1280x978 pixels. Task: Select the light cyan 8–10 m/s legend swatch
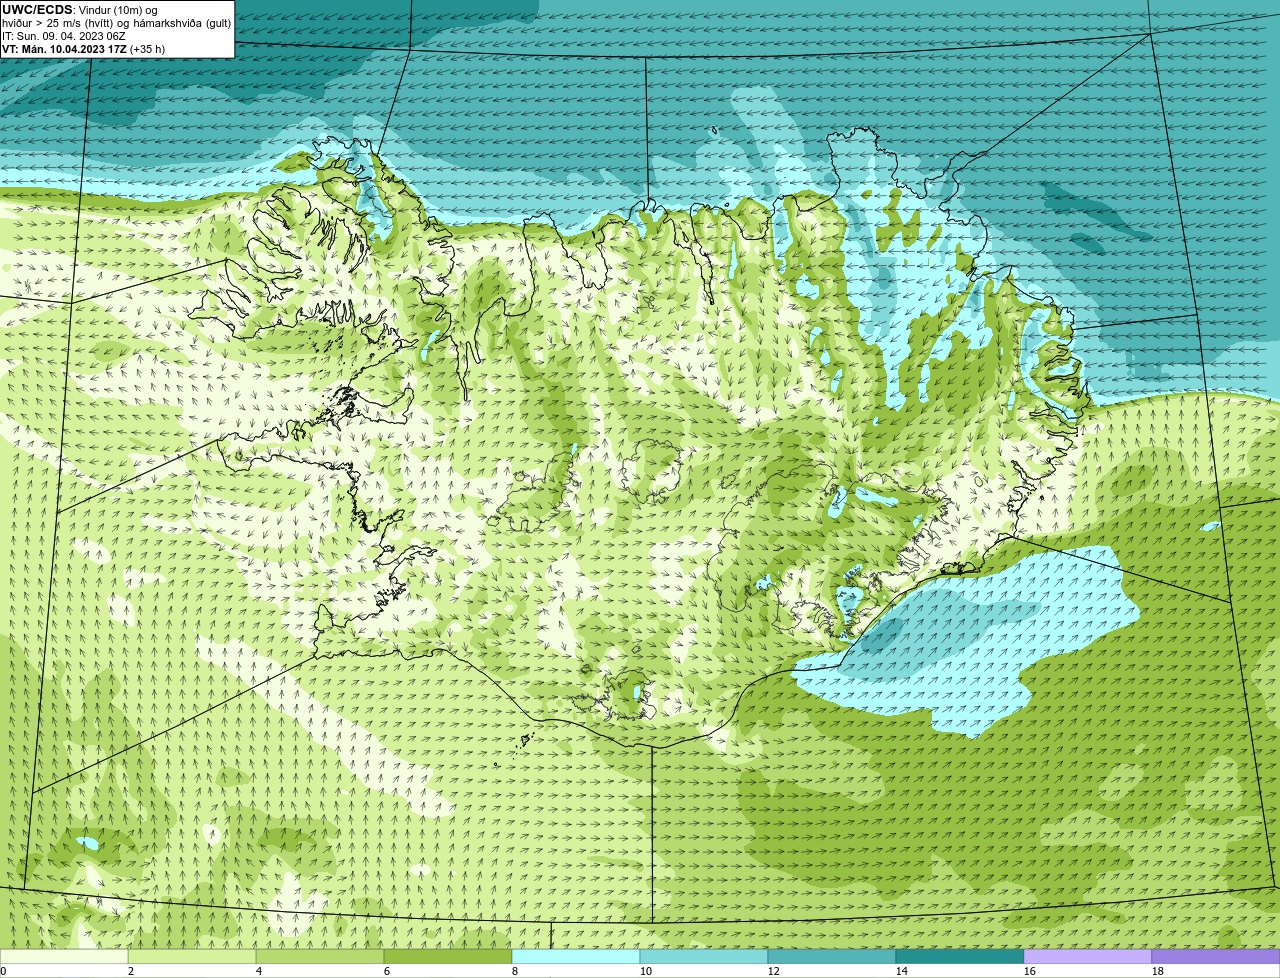576,957
